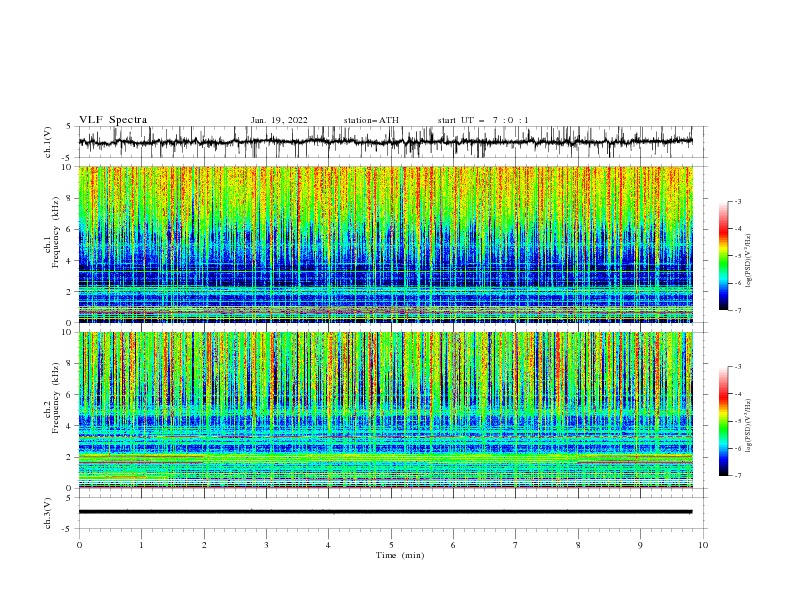Image resolution: width=792 pixels, height=612 pixels.
Task: Click the upper colorbar's "log(PSD)(V²/Hz)" label
Action: coord(748,261)
